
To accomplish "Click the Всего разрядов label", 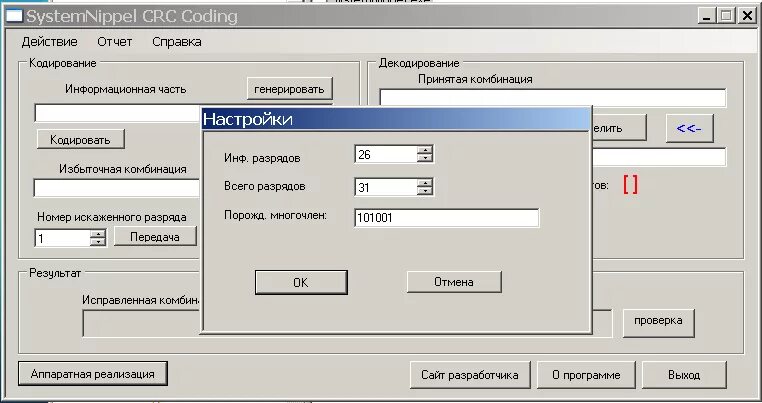I will pyautogui.click(x=264, y=186).
